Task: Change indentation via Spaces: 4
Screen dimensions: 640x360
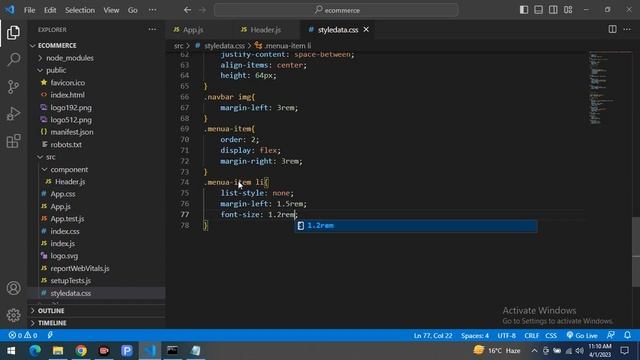Action: pos(475,336)
